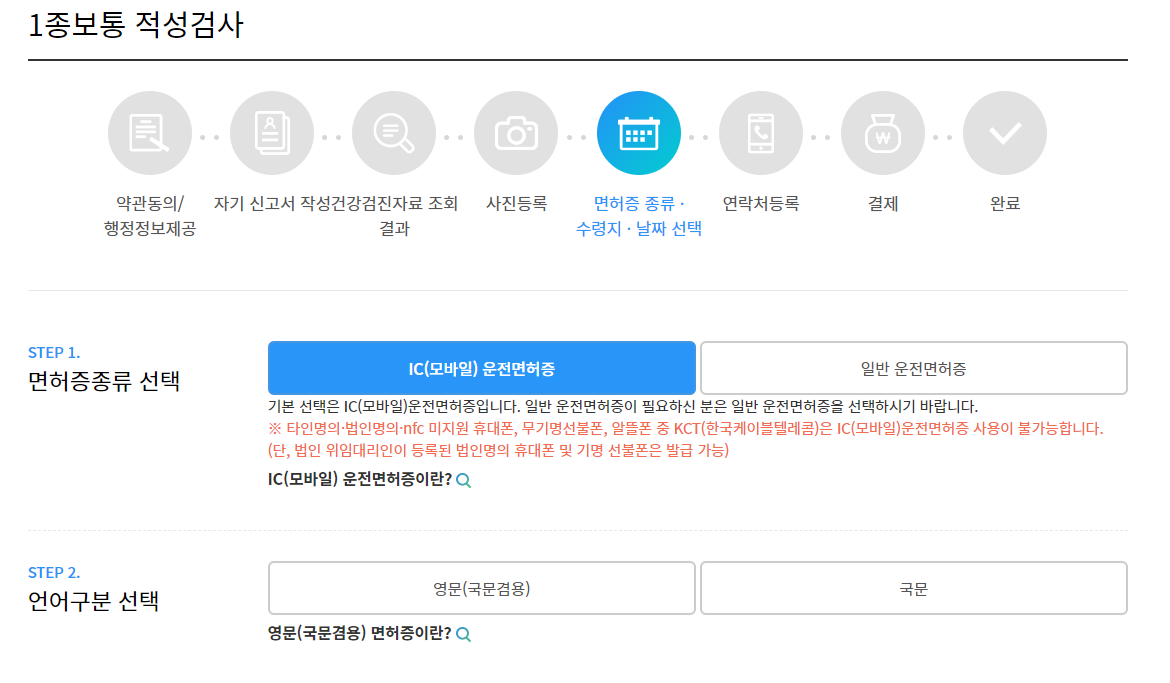The height and width of the screenshot is (683, 1170).
Task: Click the 사진등록 camera step icon
Action: [516, 134]
